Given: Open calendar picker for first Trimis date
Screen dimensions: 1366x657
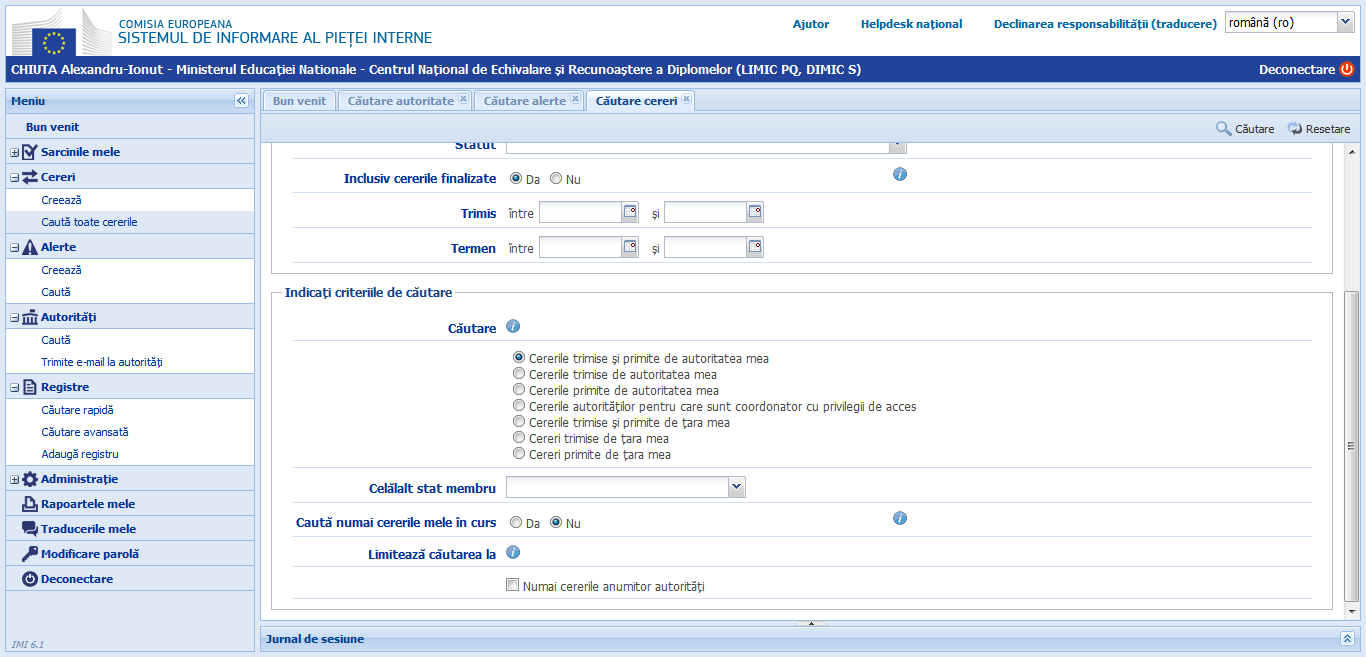Looking at the screenshot, I should coord(630,212).
